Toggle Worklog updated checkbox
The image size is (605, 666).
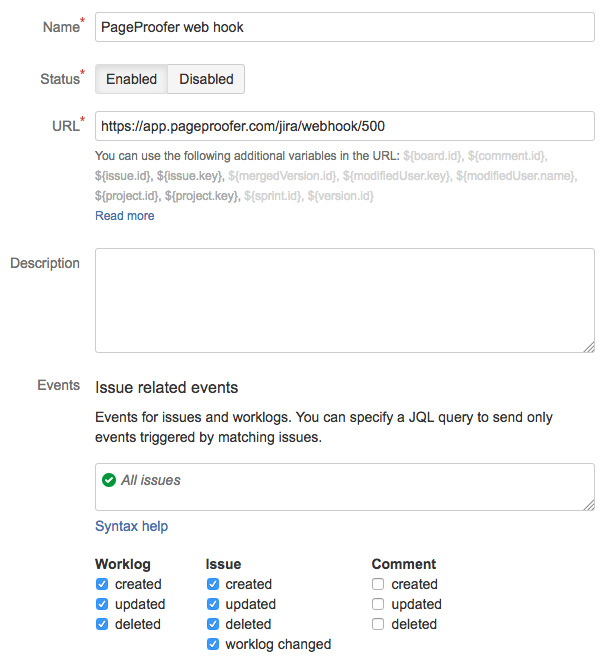[102, 604]
